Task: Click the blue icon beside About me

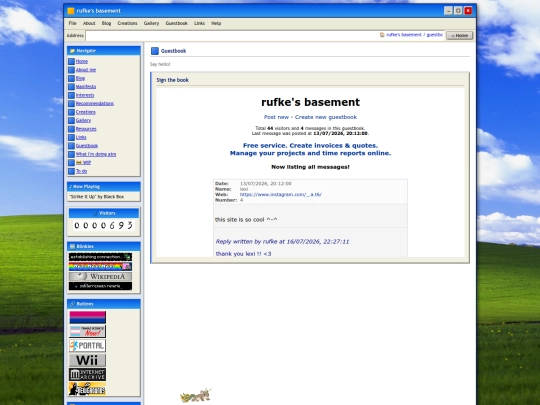Action: pyautogui.click(x=71, y=70)
